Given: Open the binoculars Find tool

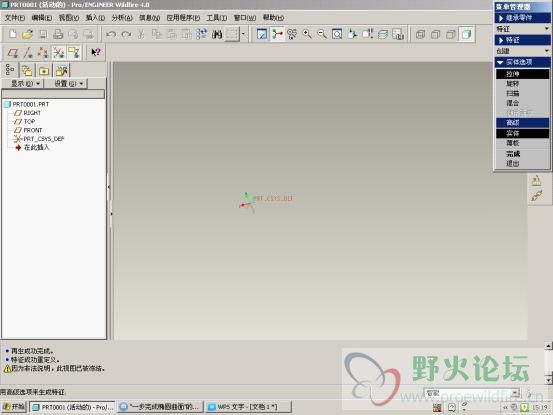Looking at the screenshot, I should (217, 34).
